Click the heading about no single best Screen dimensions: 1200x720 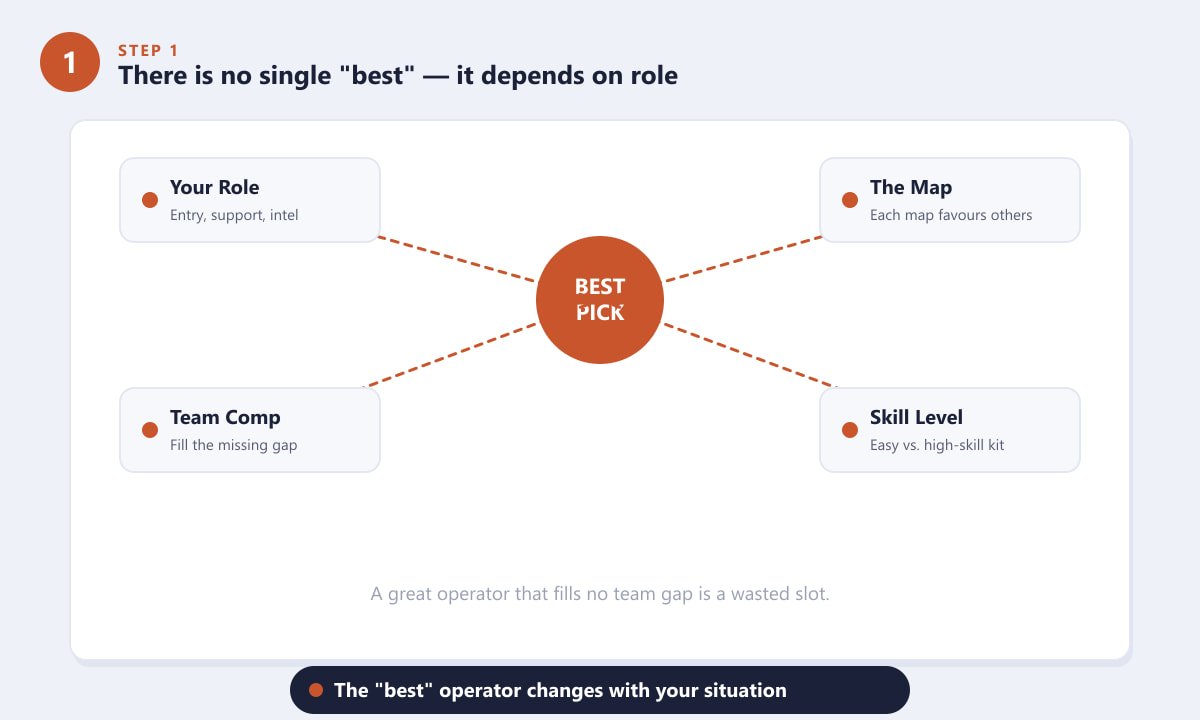[x=398, y=75]
